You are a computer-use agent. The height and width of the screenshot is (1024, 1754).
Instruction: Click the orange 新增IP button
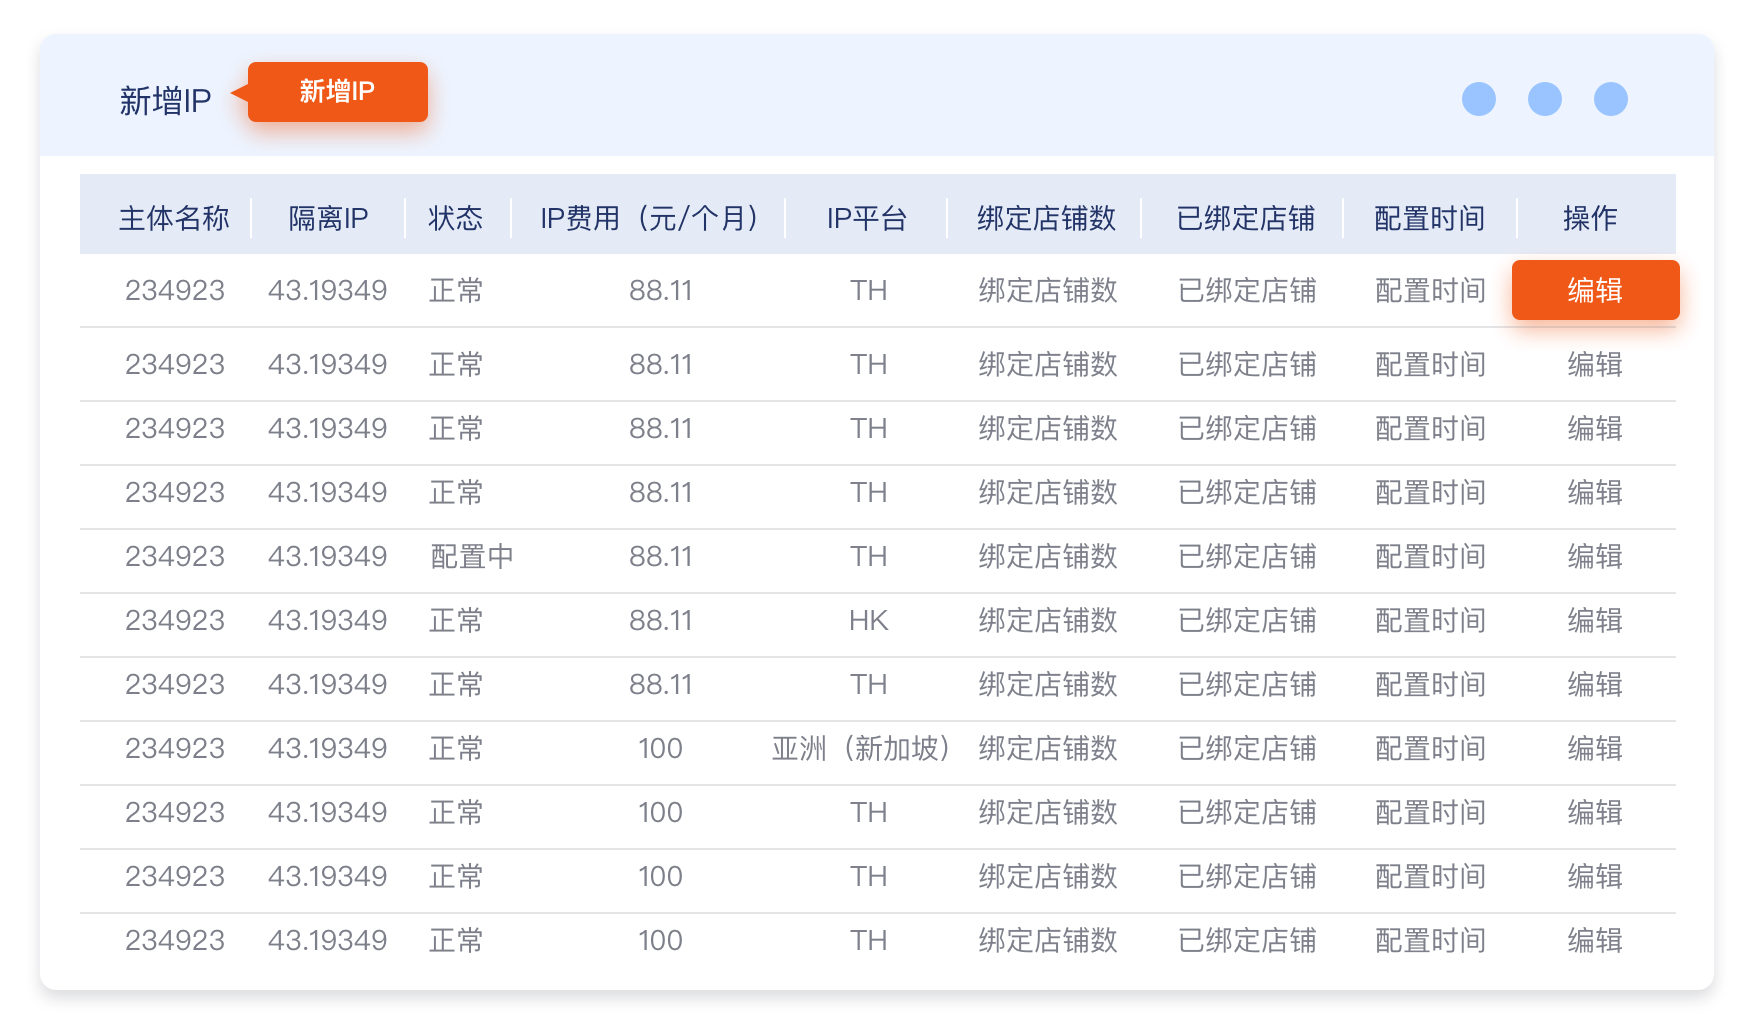tap(338, 92)
